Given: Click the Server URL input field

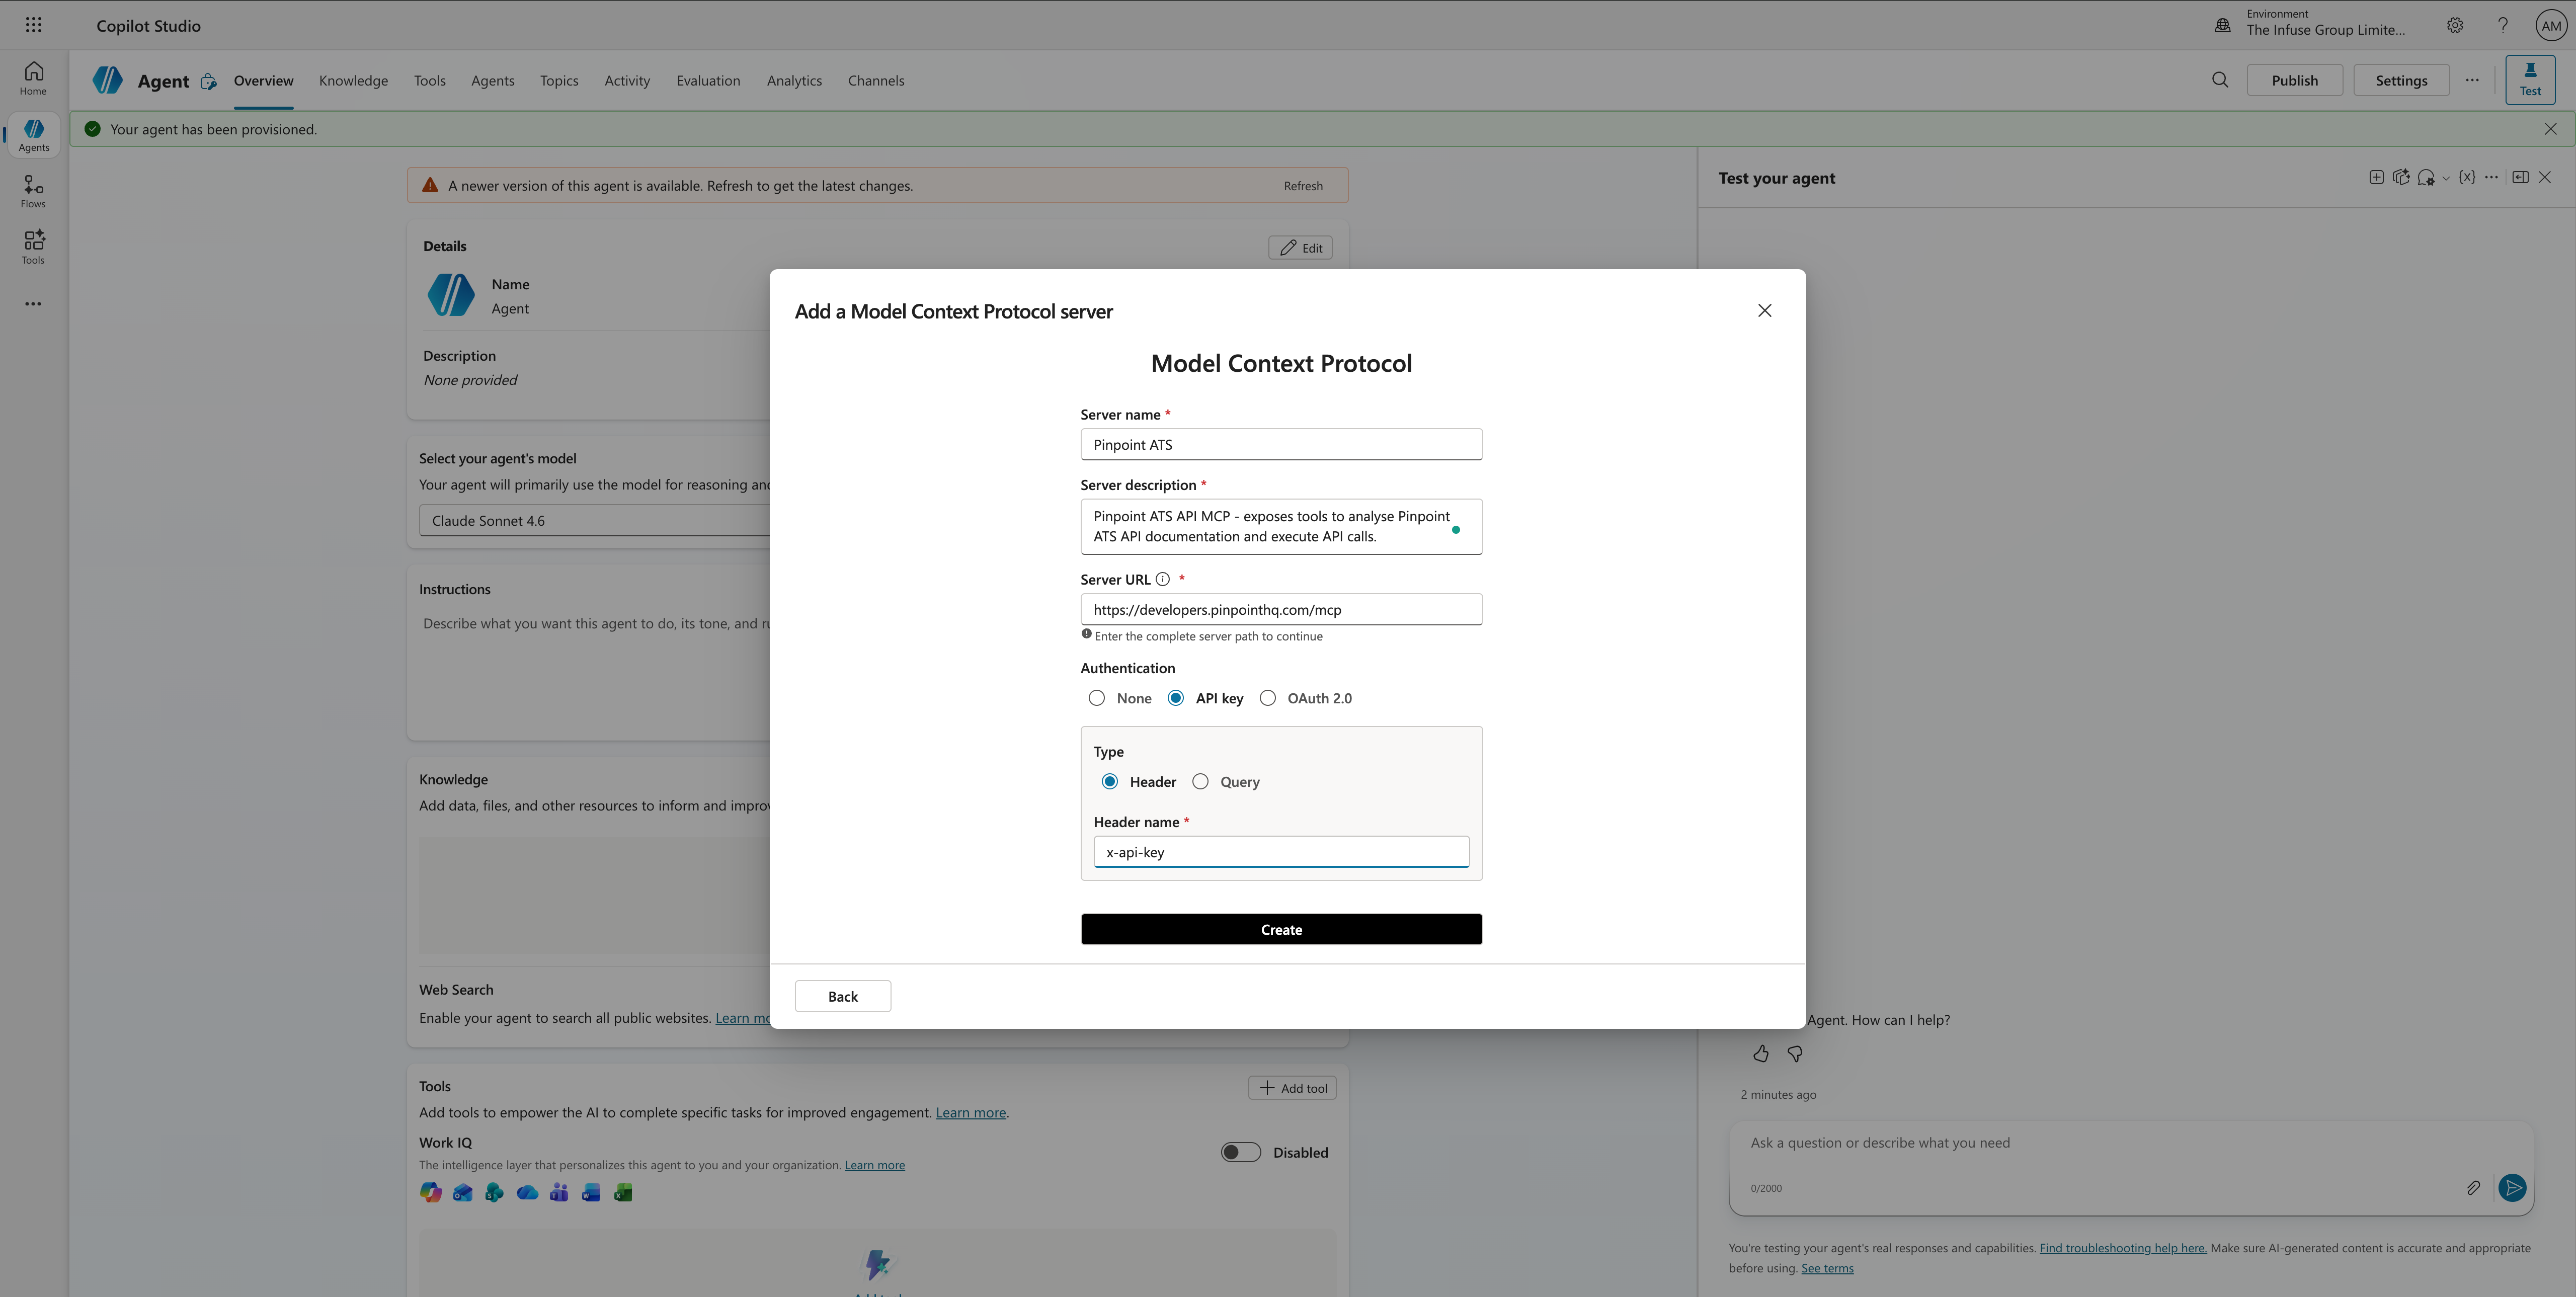Looking at the screenshot, I should (x=1281, y=609).
